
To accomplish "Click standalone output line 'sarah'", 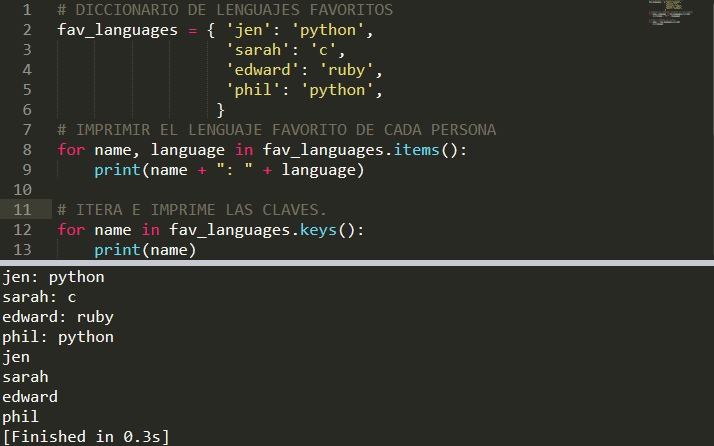I will (x=25, y=377).
